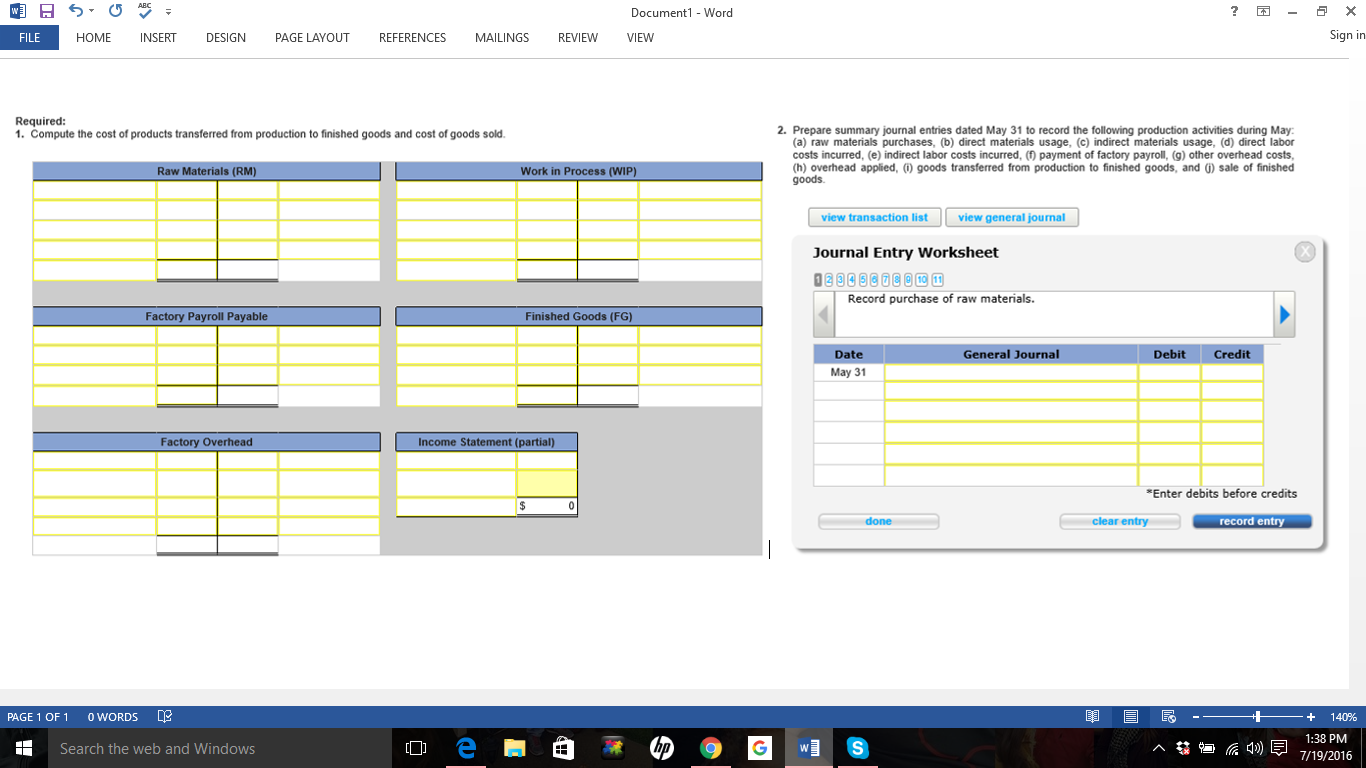The image size is (1366, 768).
Task: Open the Undo history dropdown arrow
Action: 91,13
